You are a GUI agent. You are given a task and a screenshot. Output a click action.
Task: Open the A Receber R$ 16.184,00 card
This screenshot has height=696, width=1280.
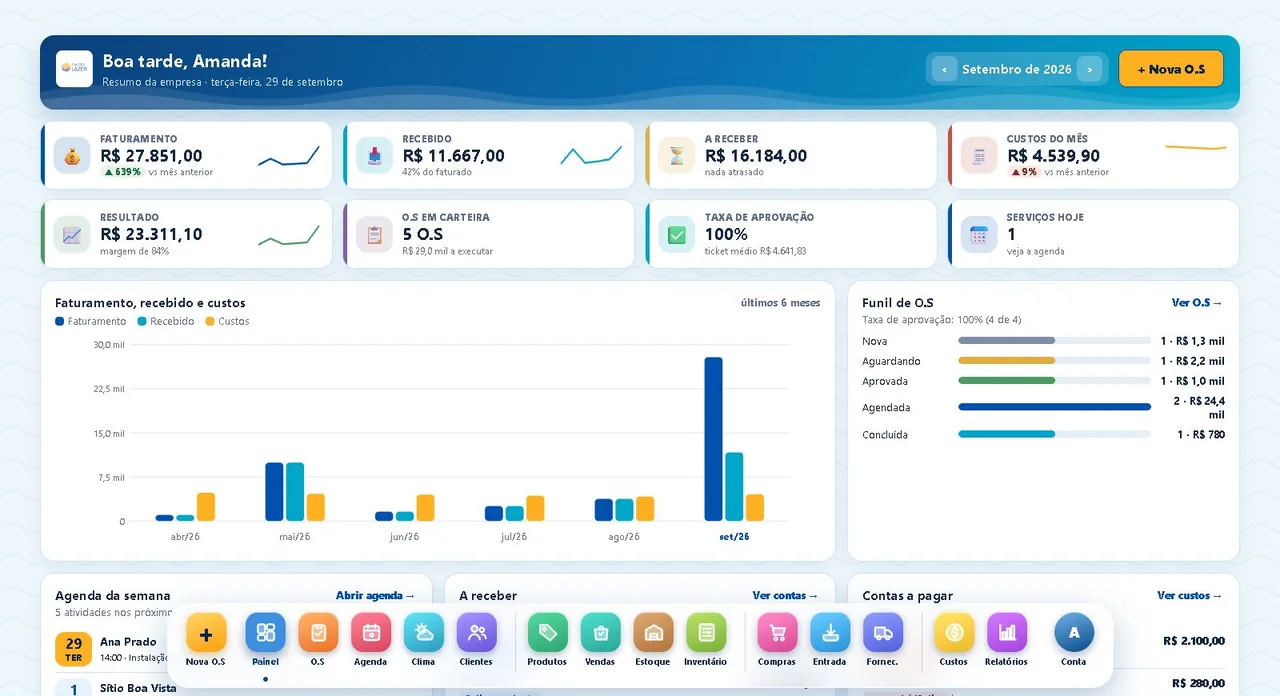[791, 155]
